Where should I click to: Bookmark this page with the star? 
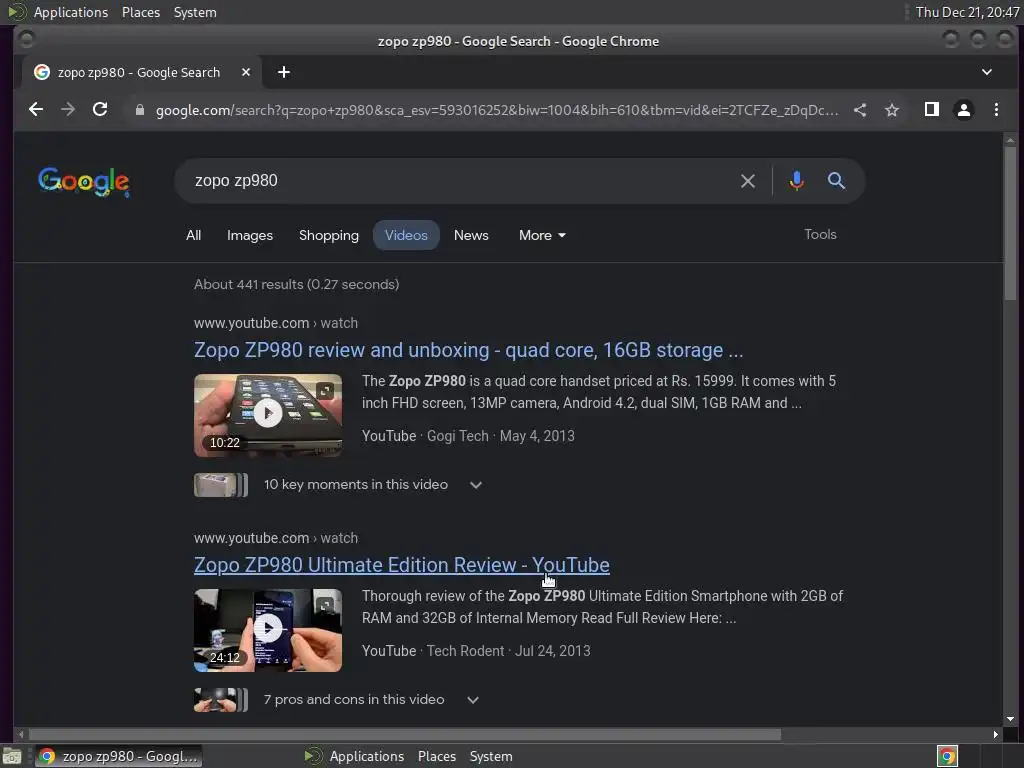[892, 110]
